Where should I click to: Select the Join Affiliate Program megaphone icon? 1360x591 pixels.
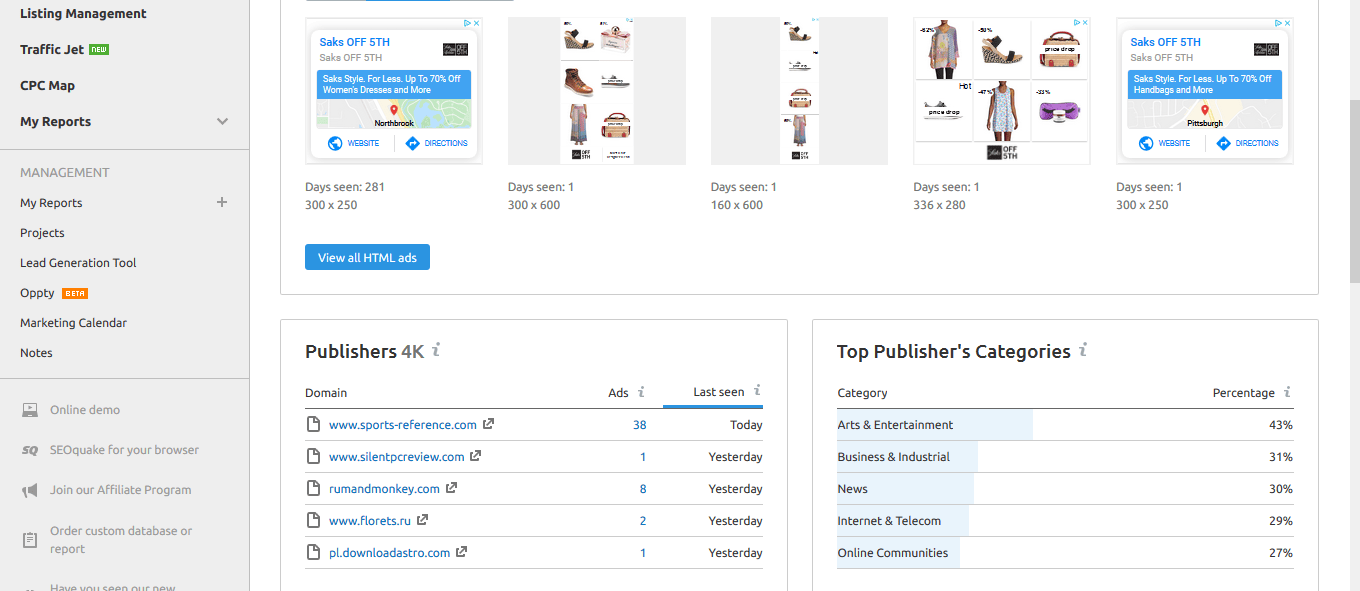click(x=29, y=489)
